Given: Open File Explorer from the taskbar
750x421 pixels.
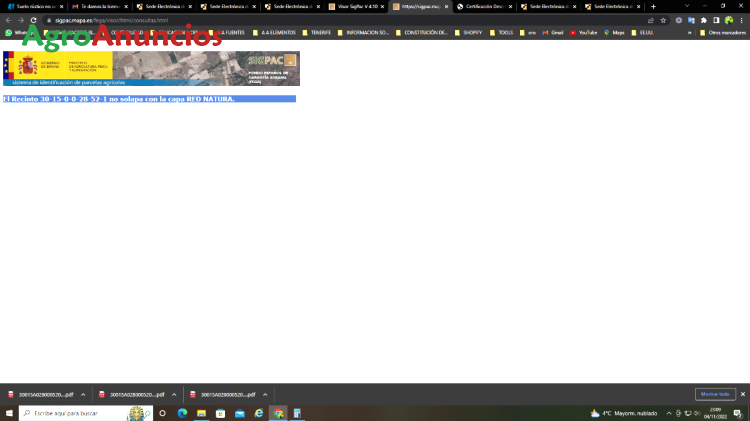Looking at the screenshot, I should click(201, 413).
